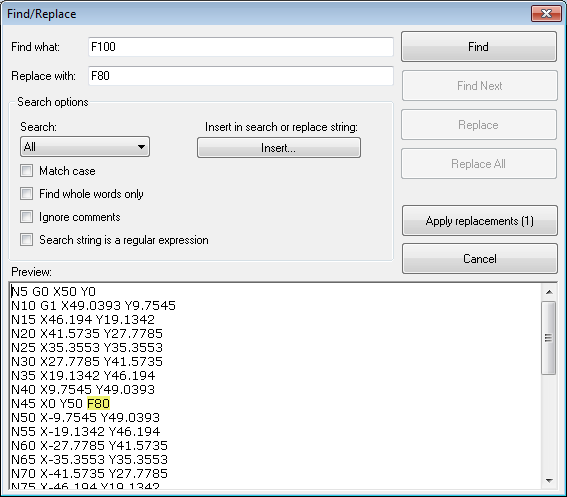This screenshot has width=567, height=497.
Task: Click line N60 X-27.7785 Y41.5735
Action: pyautogui.click(x=89, y=446)
